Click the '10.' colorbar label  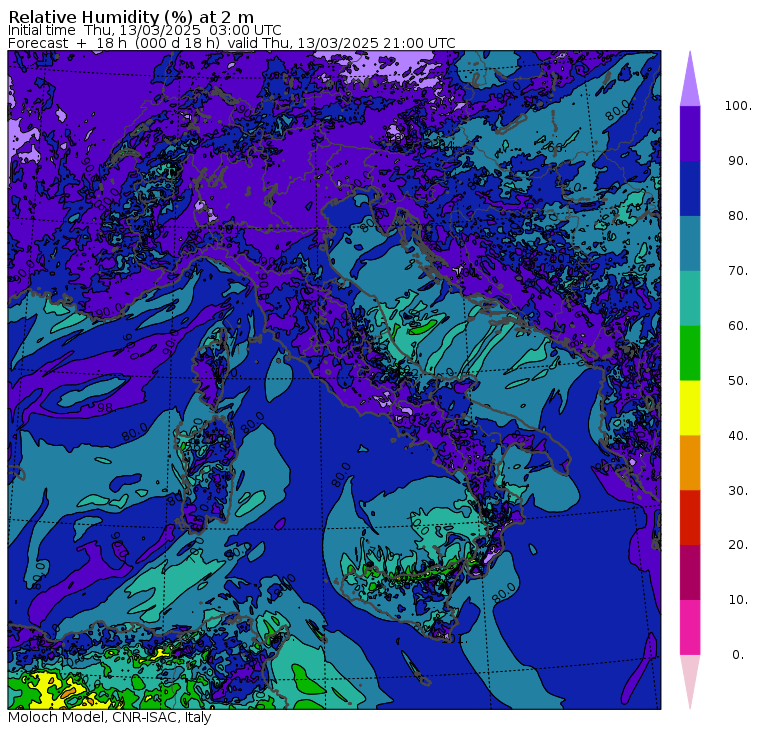coord(738,600)
